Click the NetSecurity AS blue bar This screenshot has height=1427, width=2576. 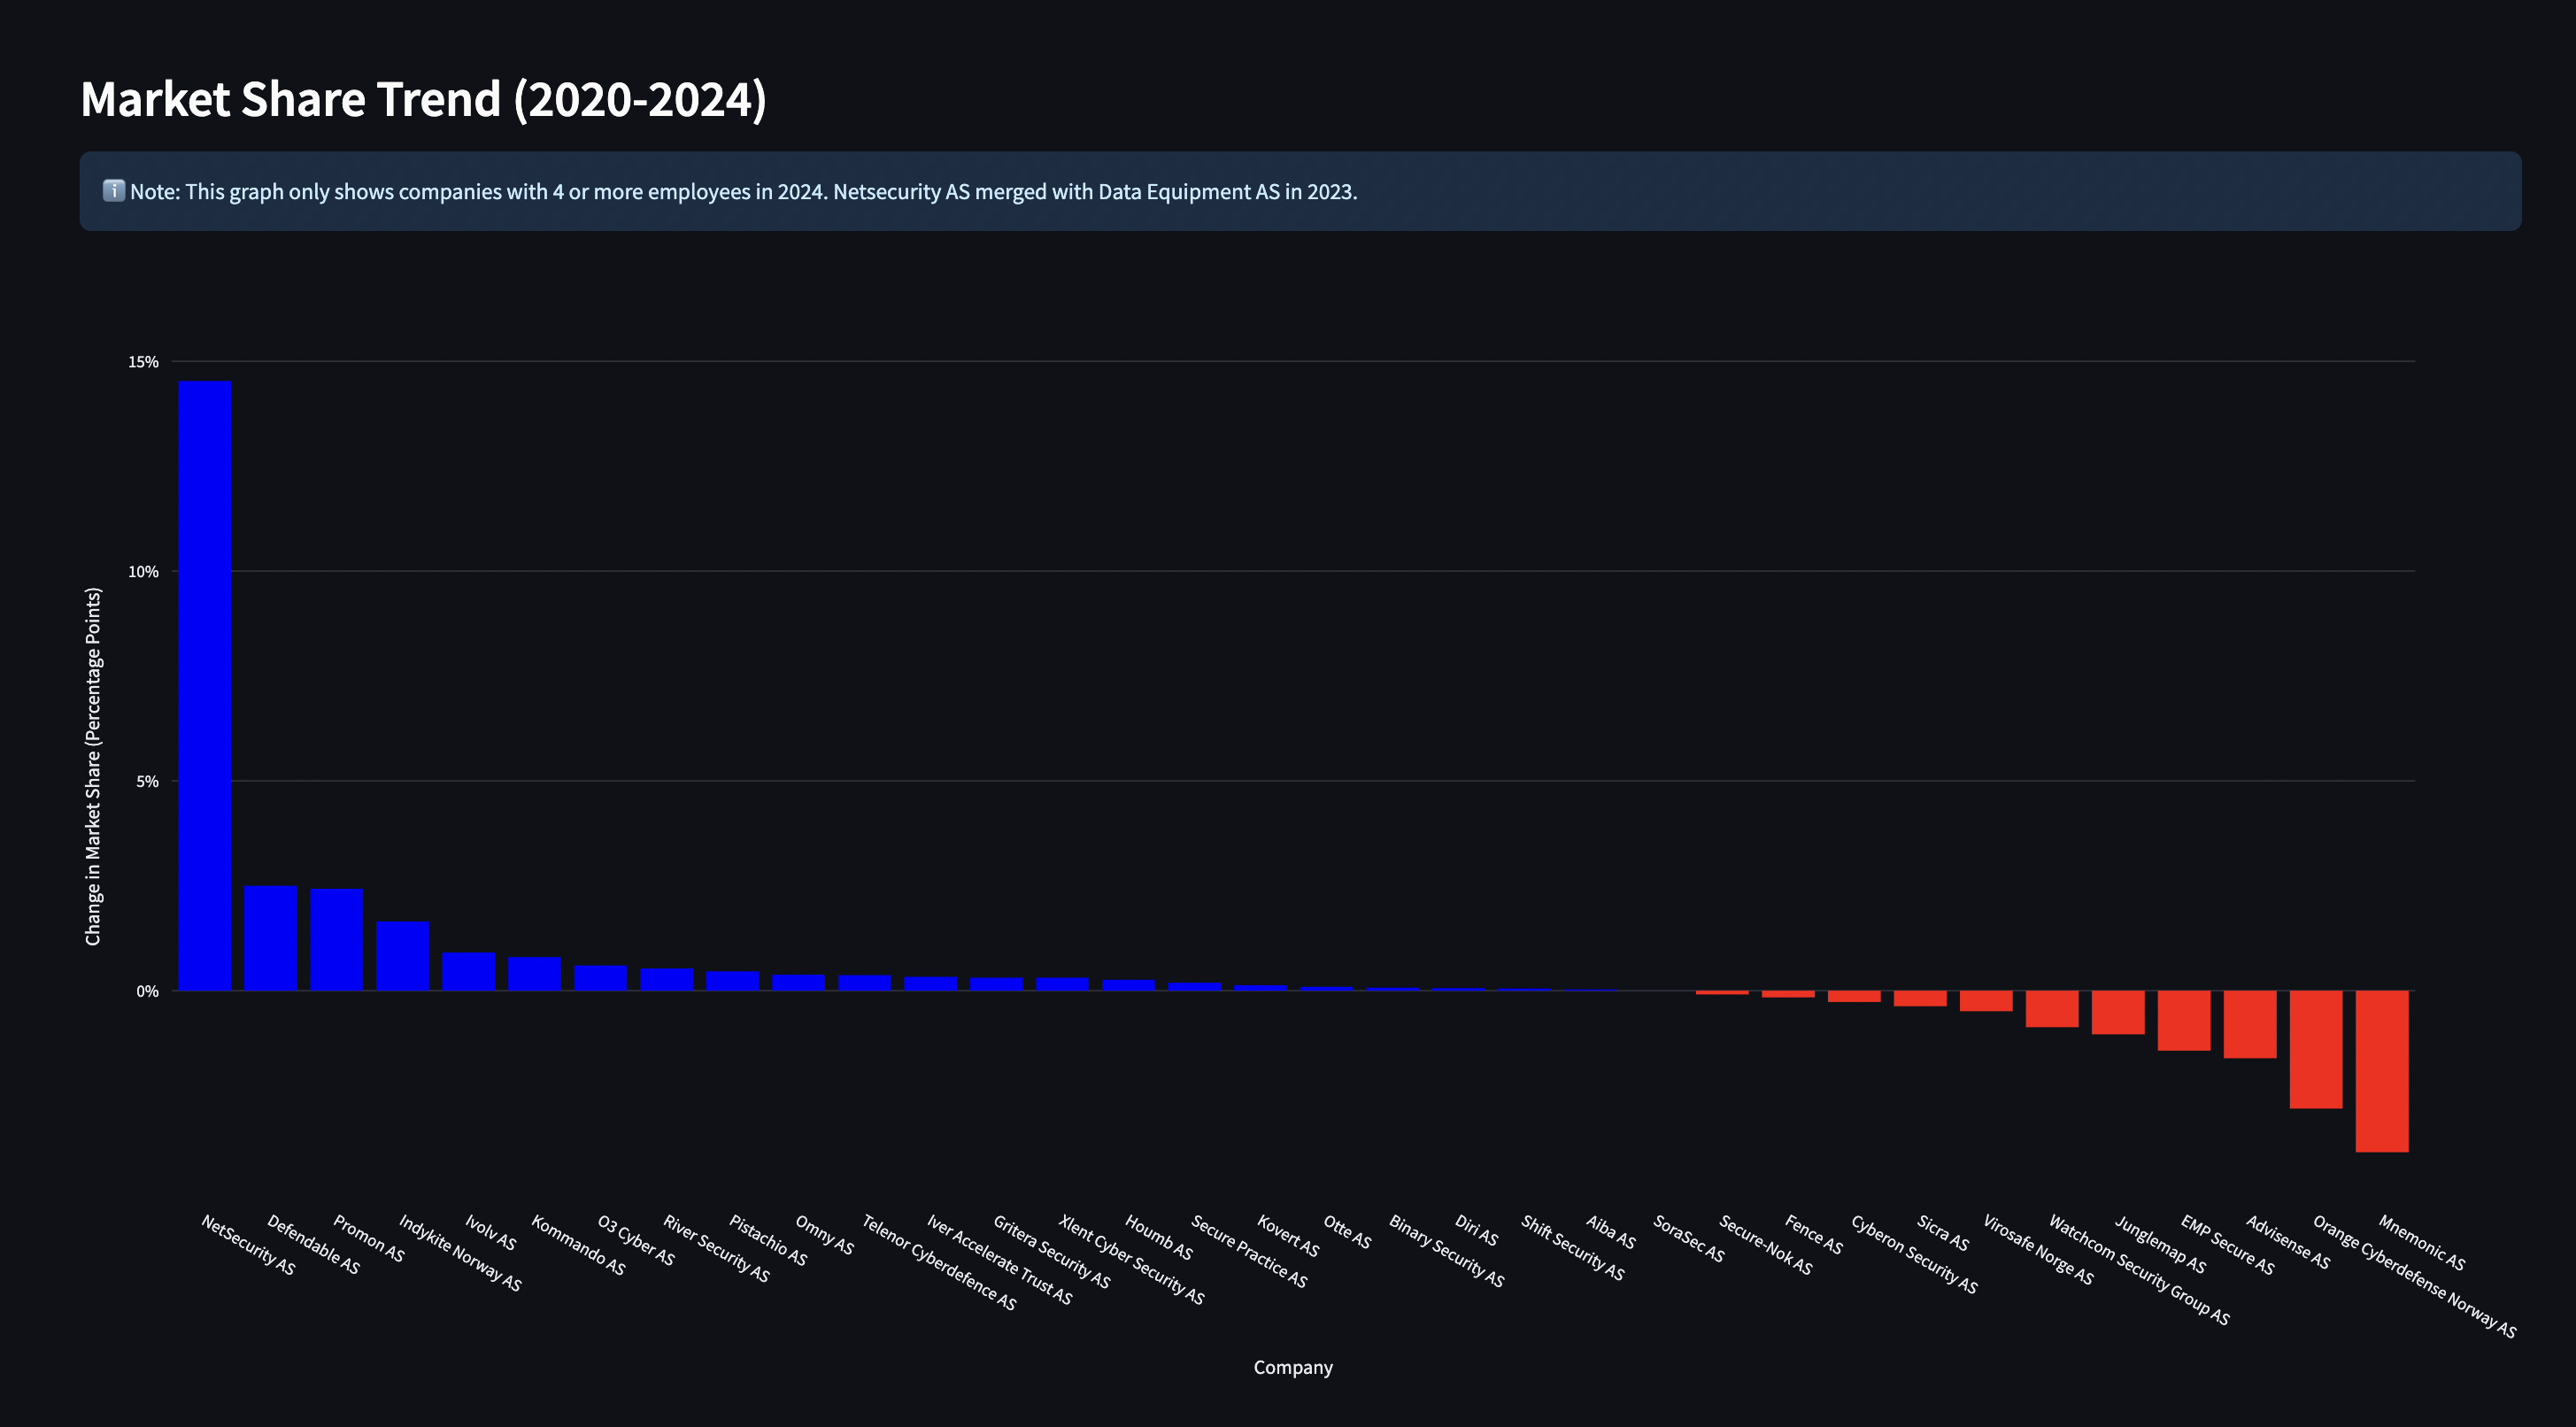coord(205,686)
